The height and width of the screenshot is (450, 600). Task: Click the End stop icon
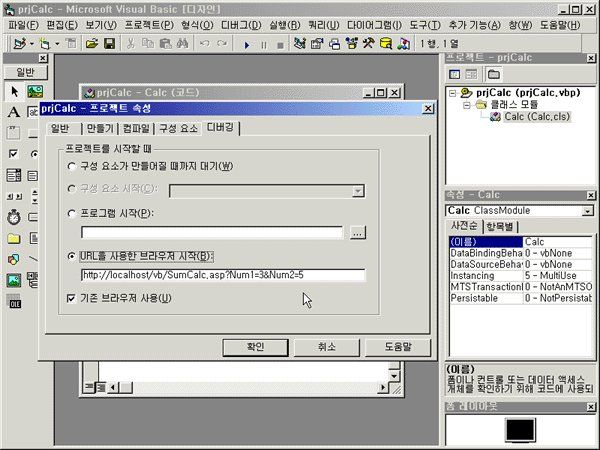click(280, 45)
